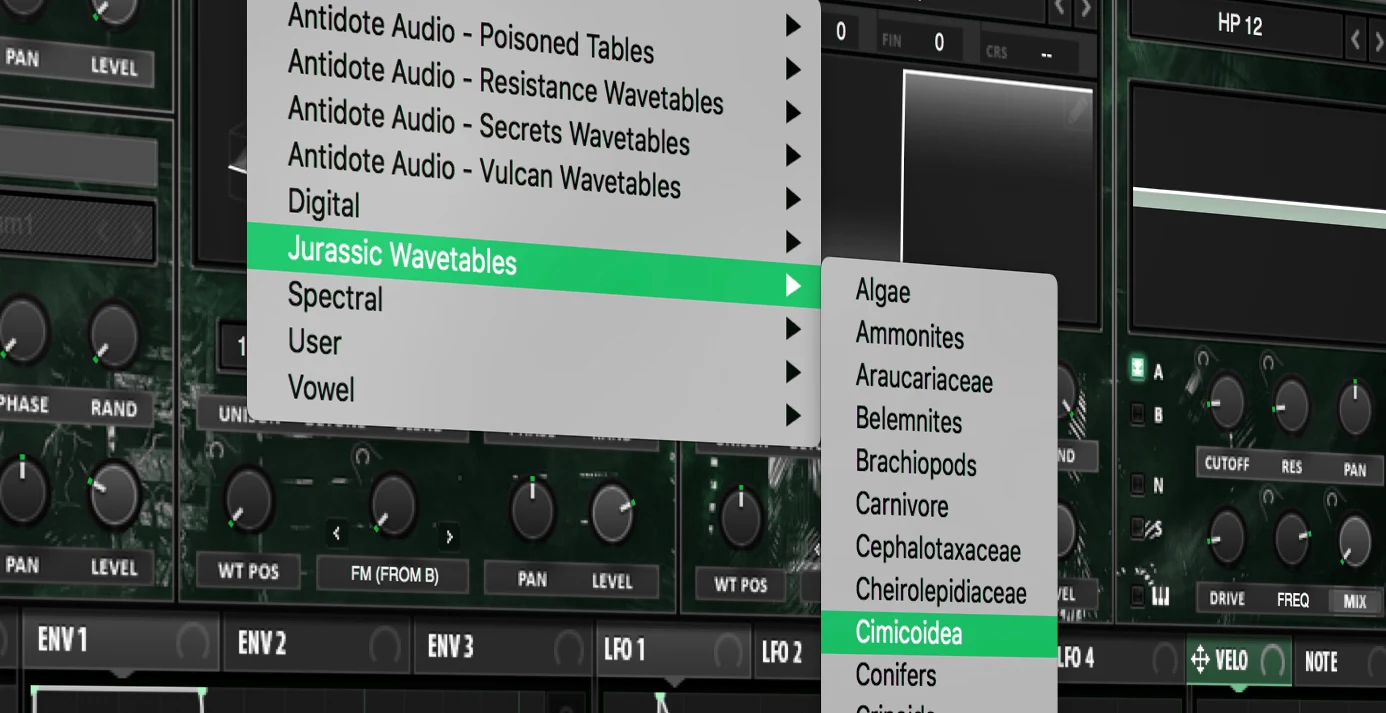Screen dimensions: 1386x713
Task: Click the VELO drag-modulation cross-arrow icon
Action: [1200, 660]
